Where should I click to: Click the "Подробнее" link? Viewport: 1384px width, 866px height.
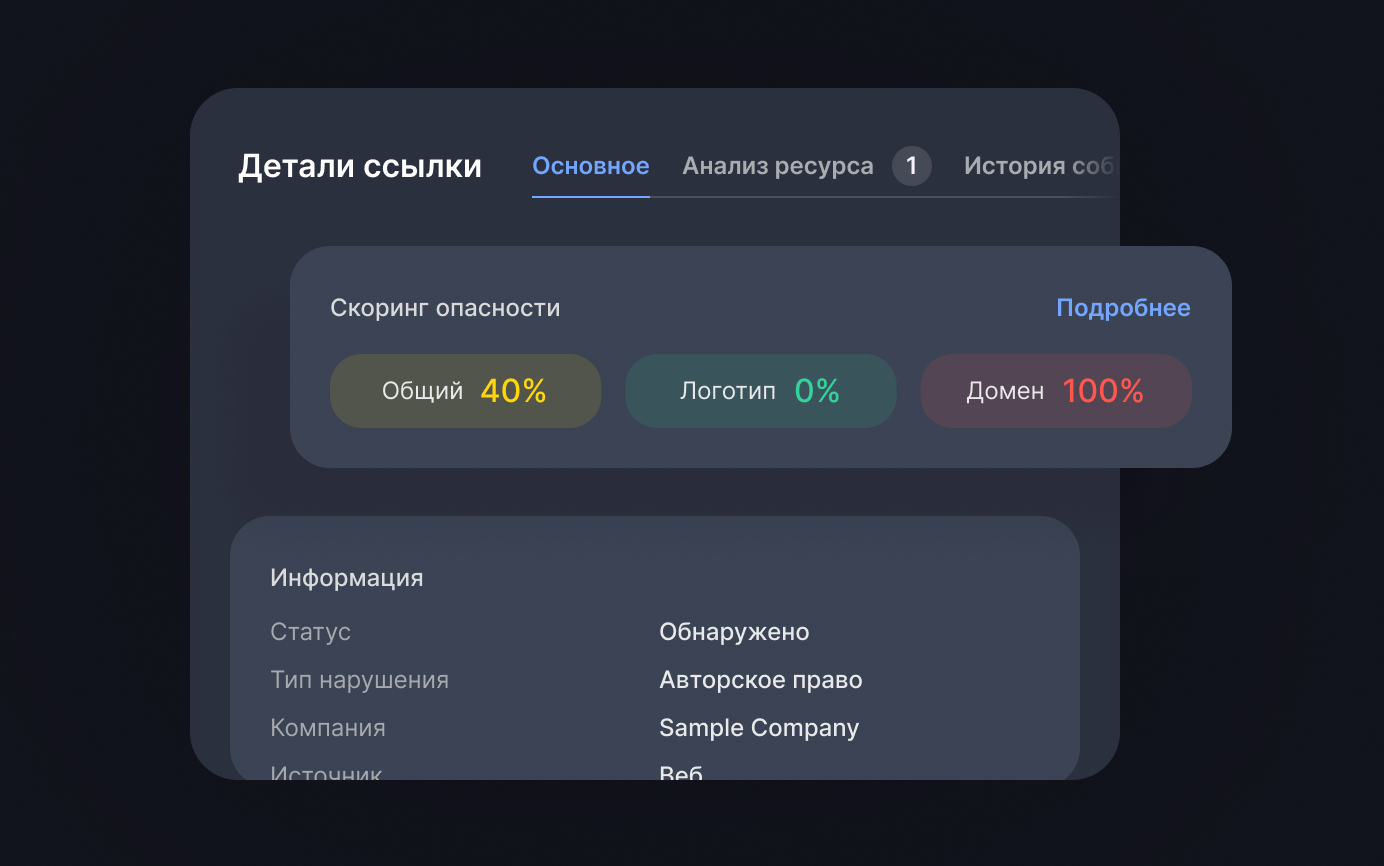pos(1123,308)
